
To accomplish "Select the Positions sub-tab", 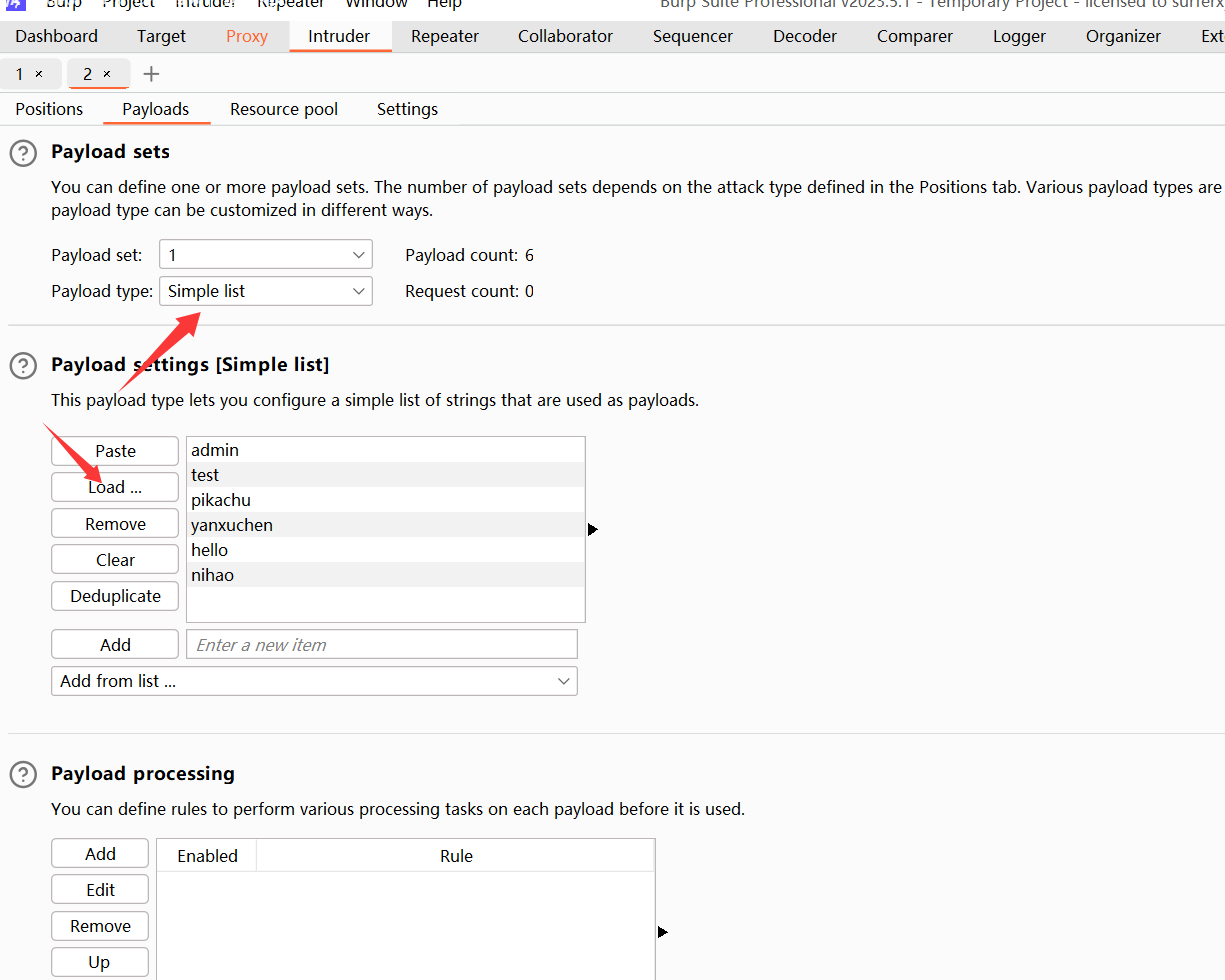I will point(49,109).
